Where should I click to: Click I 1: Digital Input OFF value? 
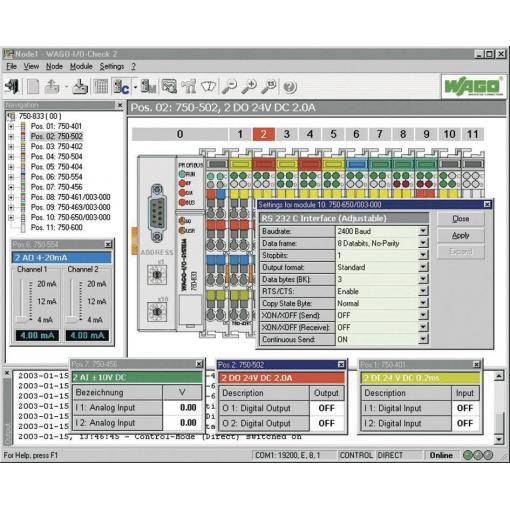pos(465,408)
